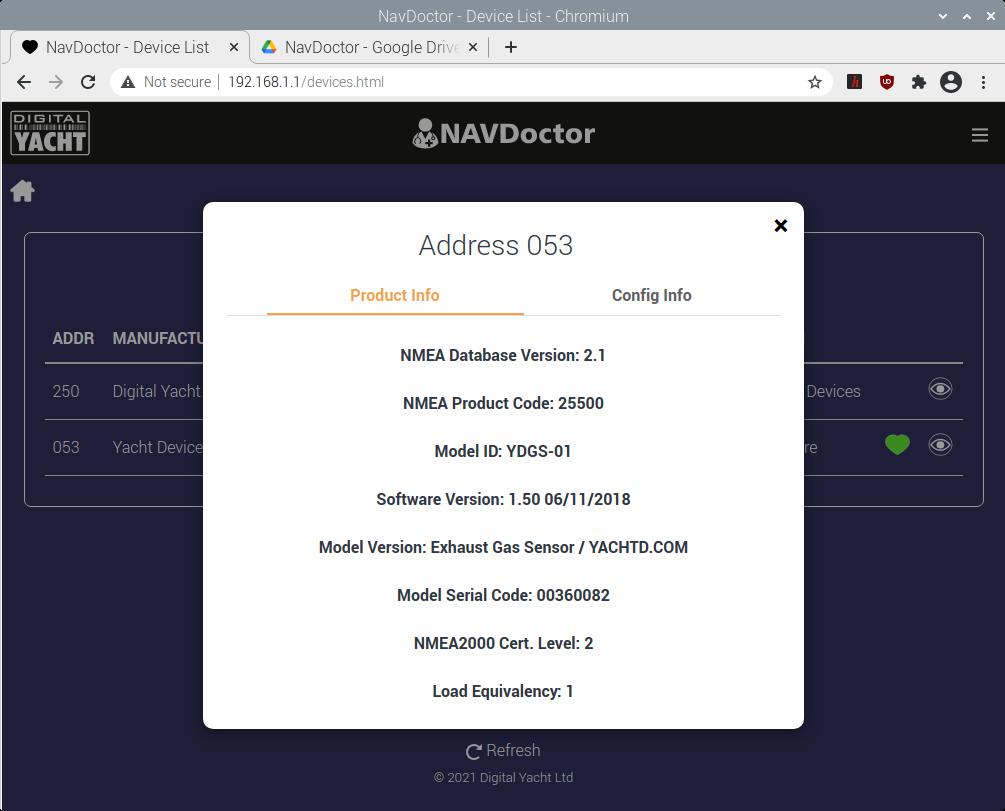Go forward in browser history
This screenshot has width=1005, height=811.
tap(56, 82)
